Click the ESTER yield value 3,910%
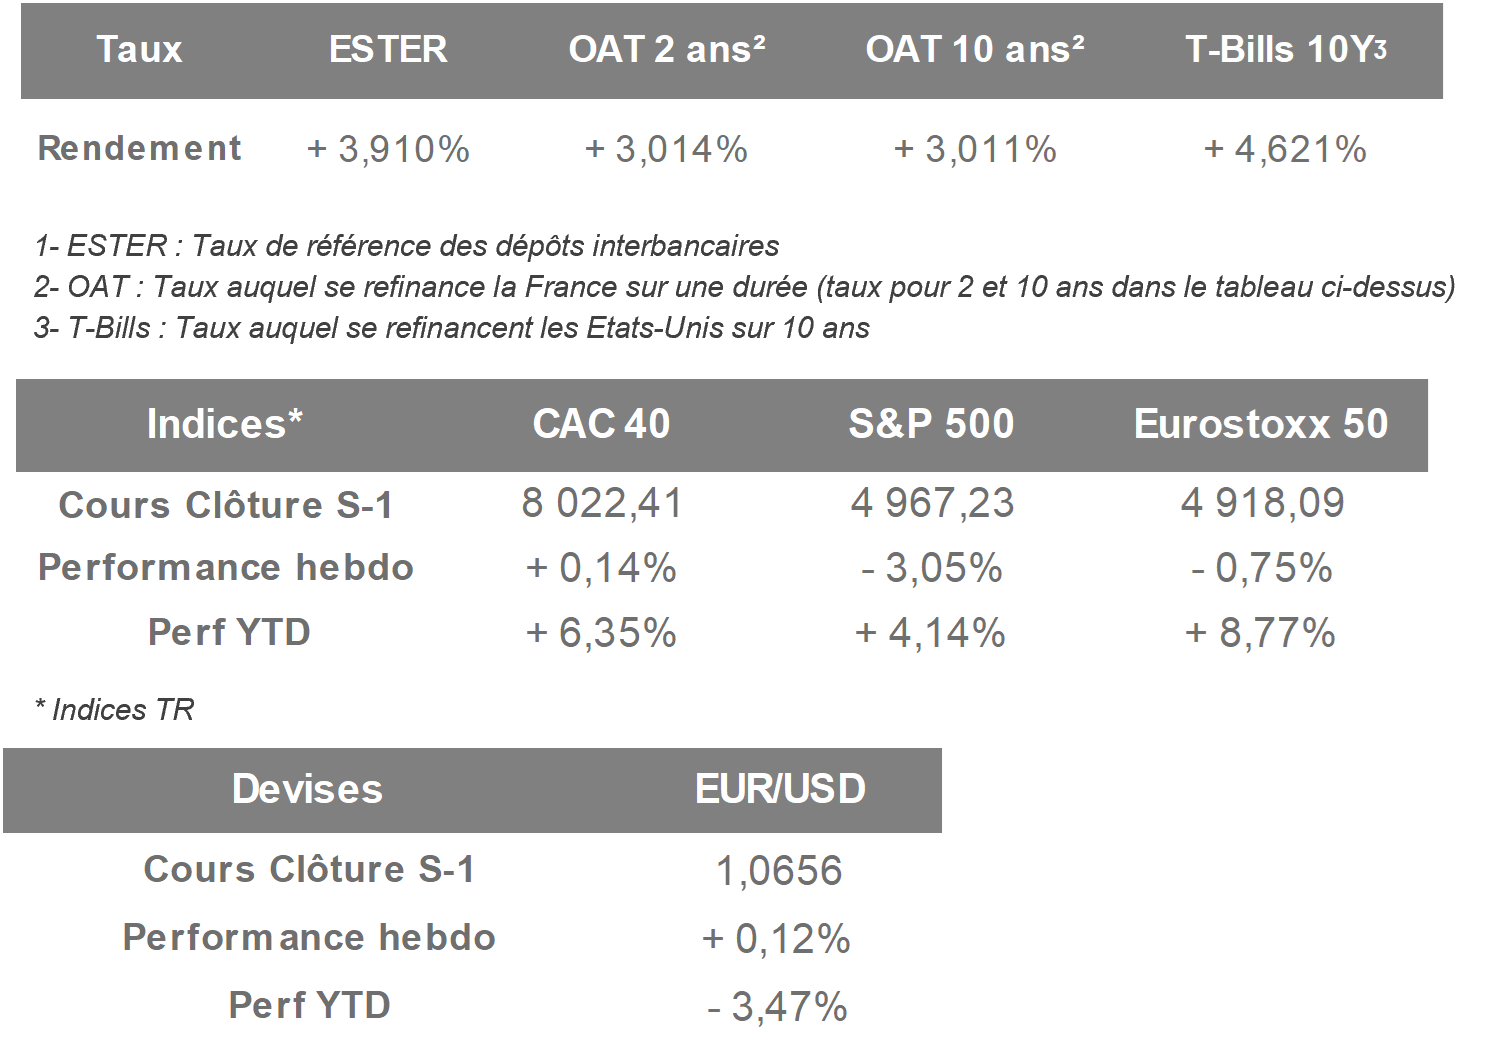This screenshot has height=1048, width=1510. click(x=388, y=149)
